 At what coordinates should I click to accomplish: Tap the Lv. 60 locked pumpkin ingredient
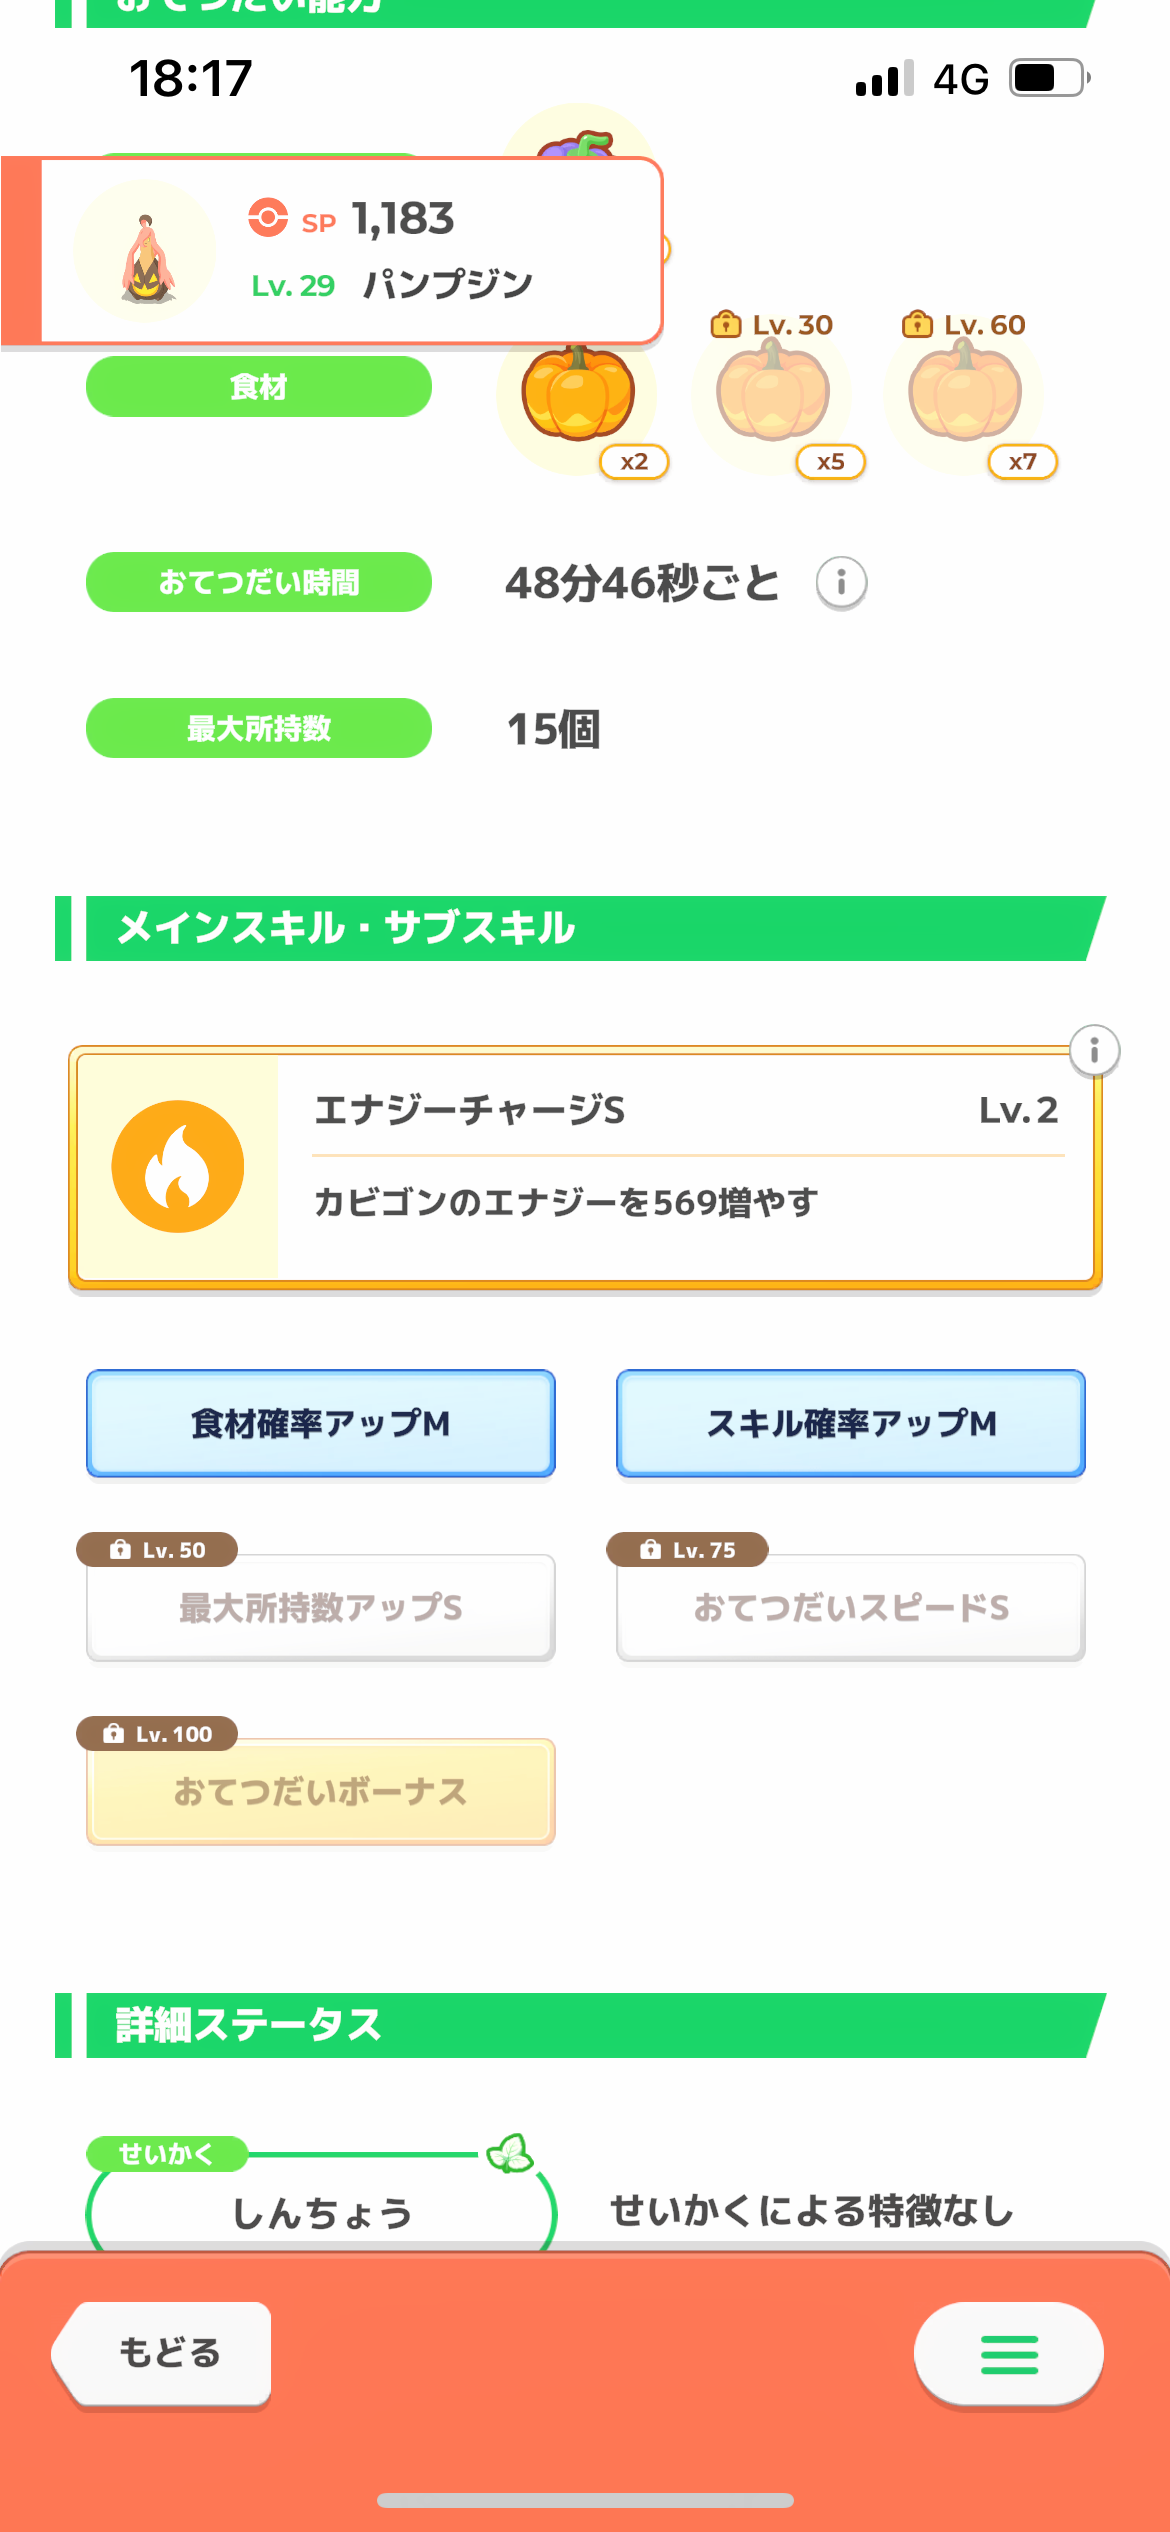pyautogui.click(x=965, y=394)
